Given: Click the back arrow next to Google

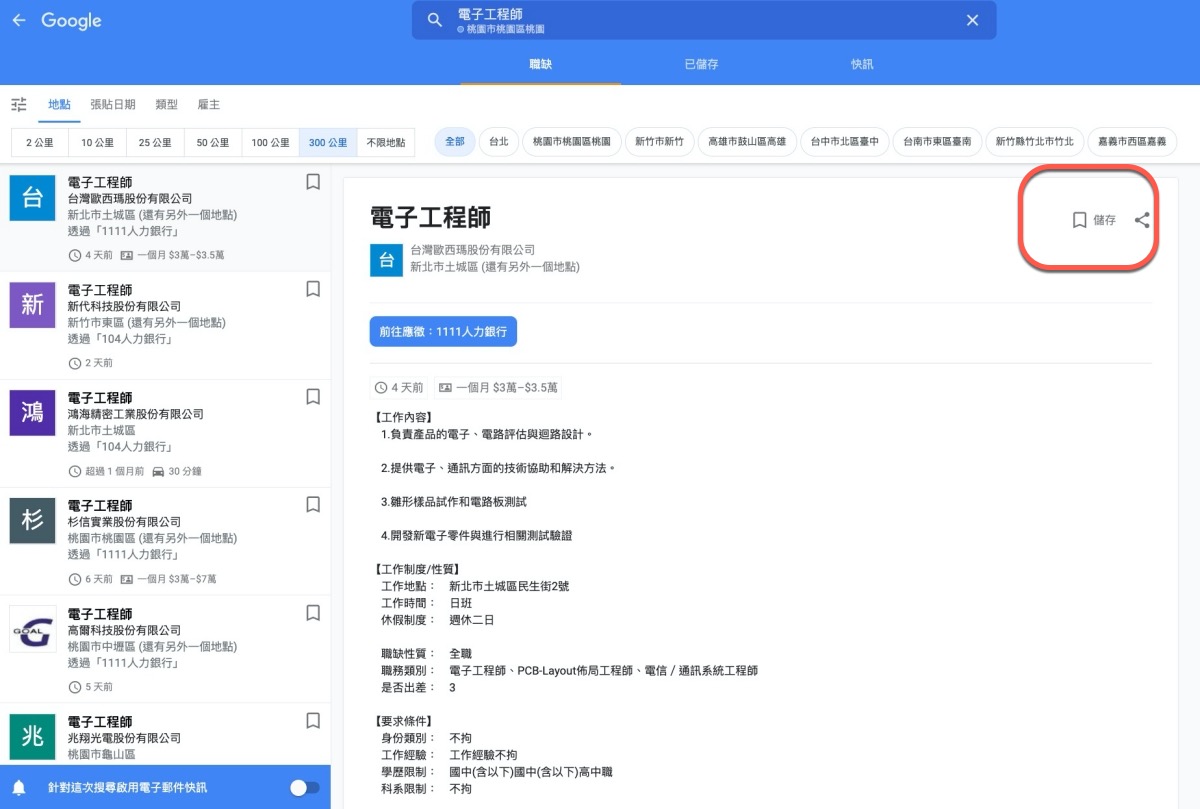Looking at the screenshot, I should click(19, 20).
